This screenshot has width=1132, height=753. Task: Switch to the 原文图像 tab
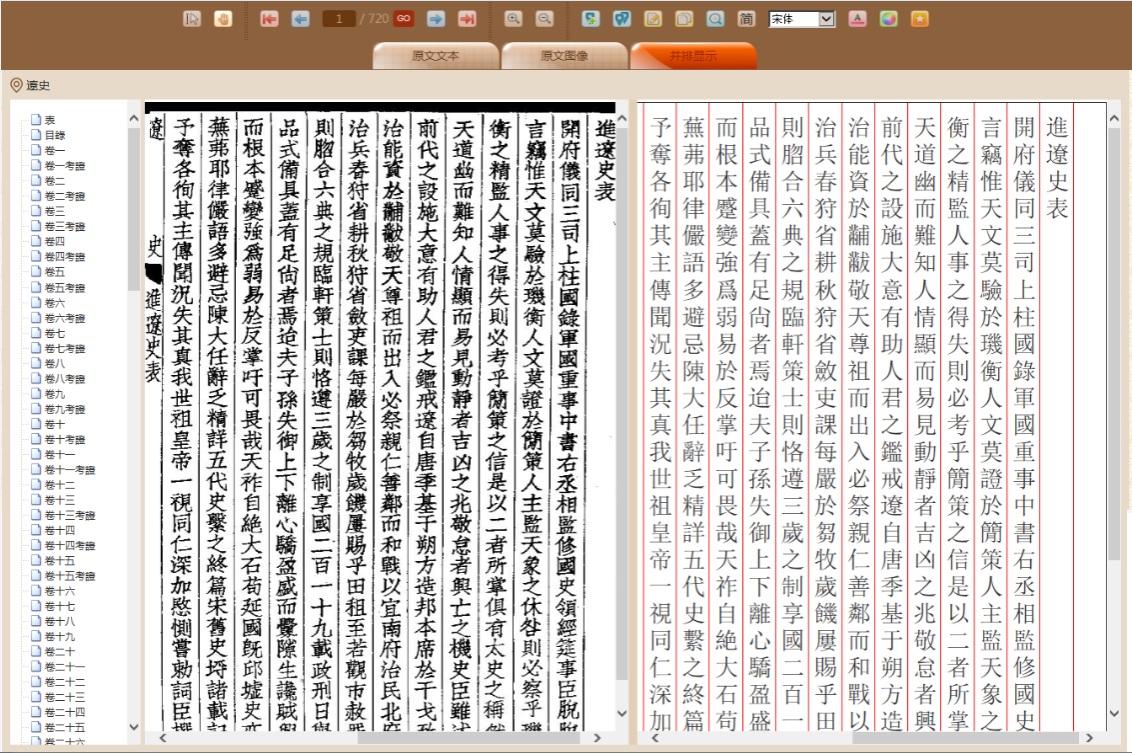click(x=564, y=56)
